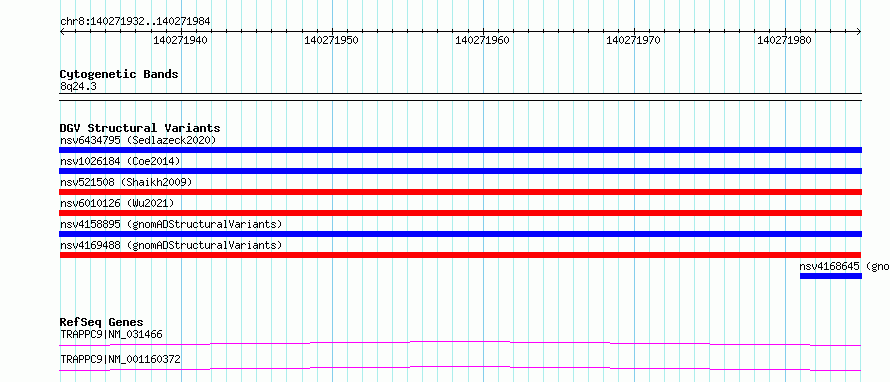Viewport: 890px width, 382px height.
Task: Open the DGV Structural Variants track title
Action: coord(140,128)
